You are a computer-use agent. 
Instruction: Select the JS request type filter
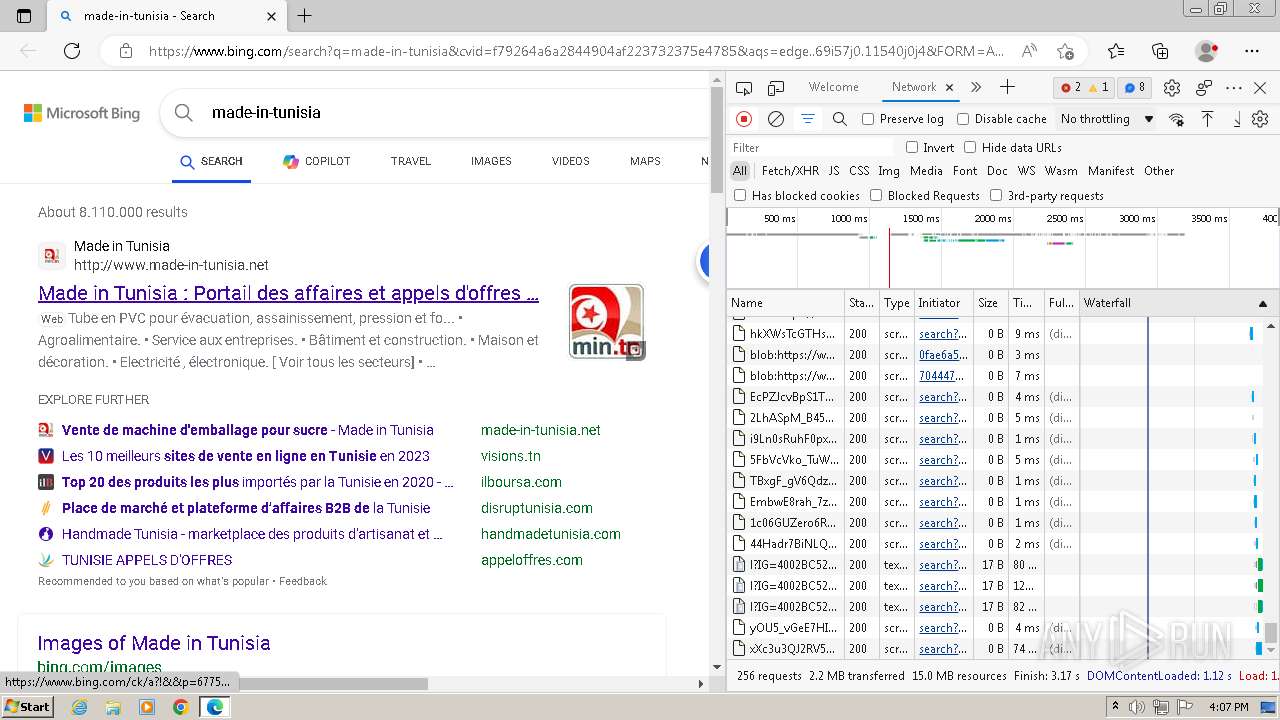[834, 171]
